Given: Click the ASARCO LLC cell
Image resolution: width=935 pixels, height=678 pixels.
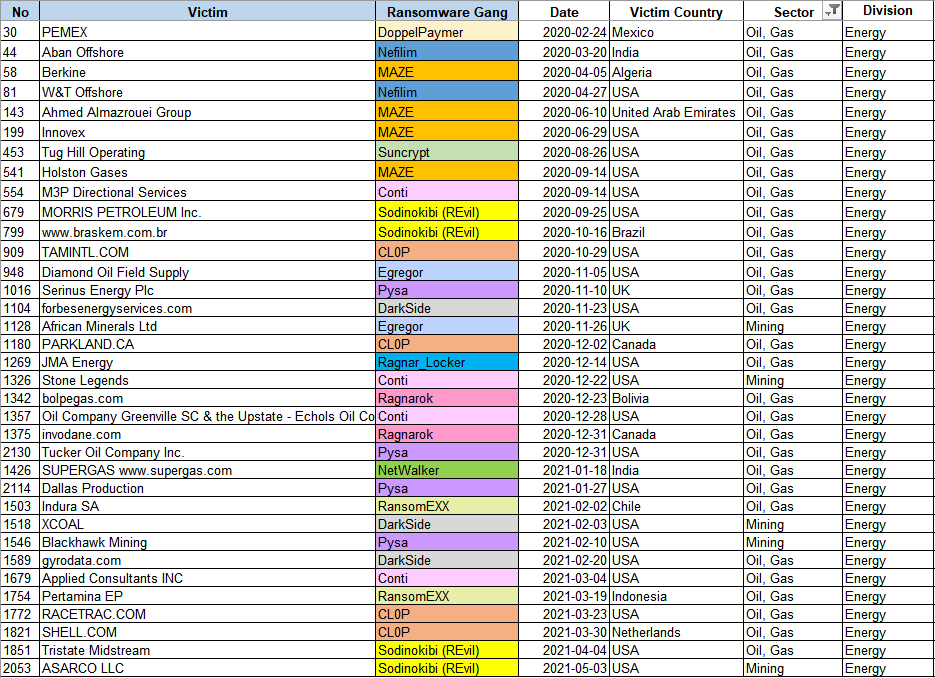Looking at the screenshot, I should 208,668.
